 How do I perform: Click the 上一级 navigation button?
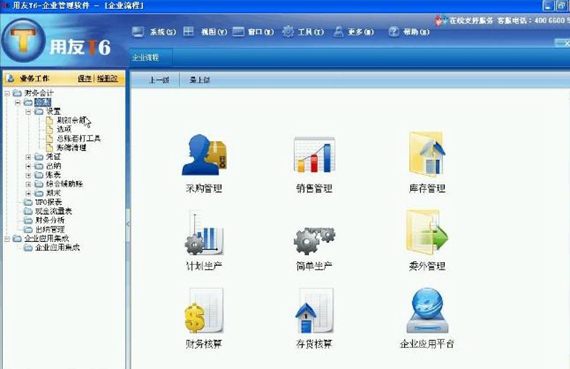[159, 80]
